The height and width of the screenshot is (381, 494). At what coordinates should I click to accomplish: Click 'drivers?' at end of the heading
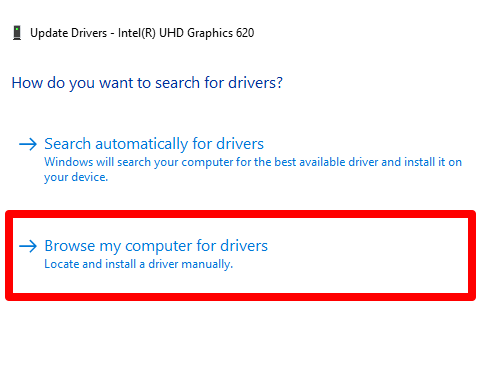[255, 83]
